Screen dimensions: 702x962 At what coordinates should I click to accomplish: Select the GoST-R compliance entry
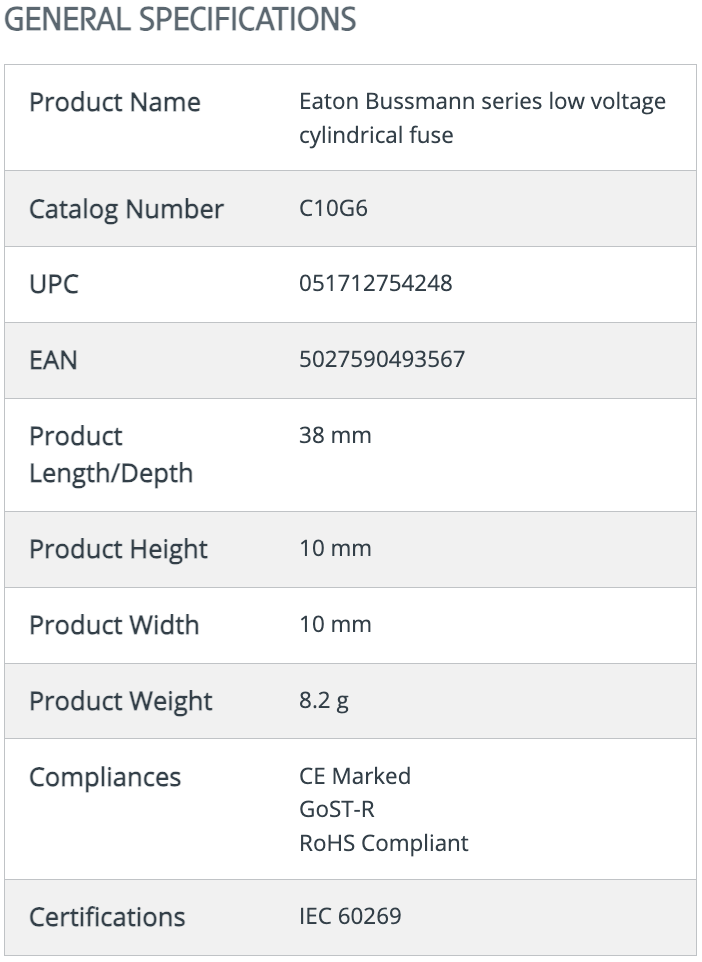(x=337, y=809)
